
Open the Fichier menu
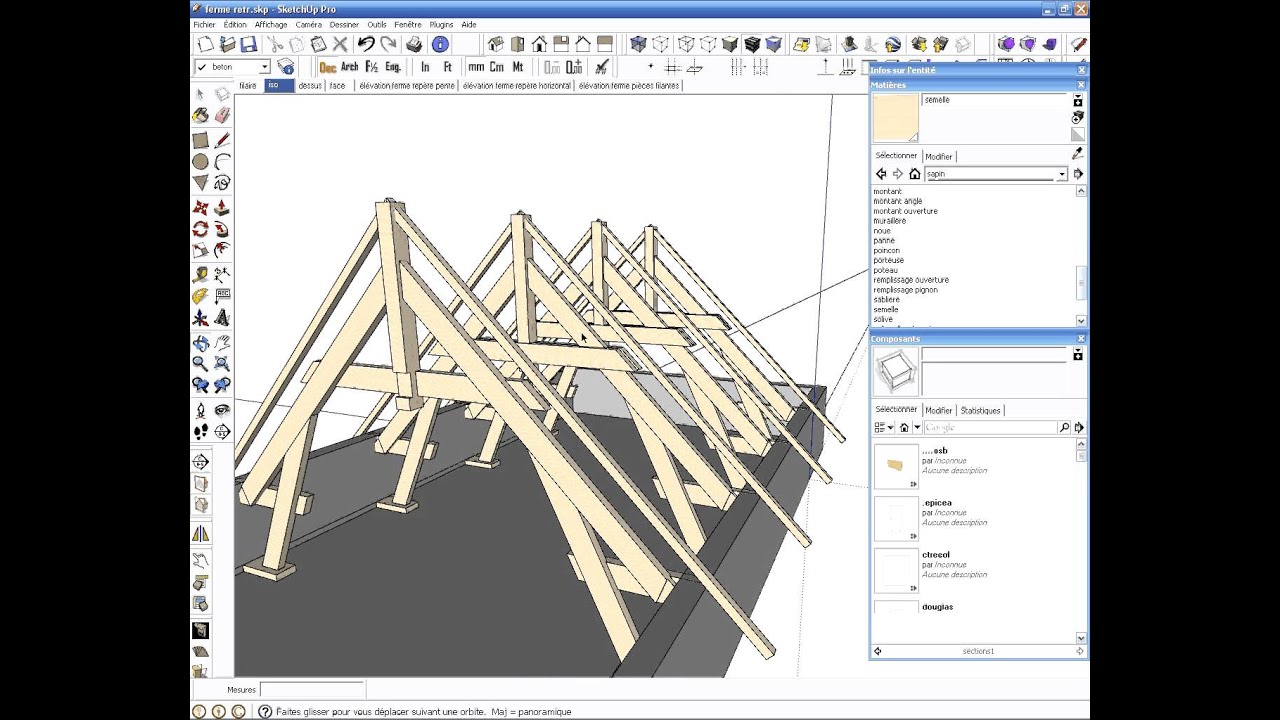[x=204, y=24]
